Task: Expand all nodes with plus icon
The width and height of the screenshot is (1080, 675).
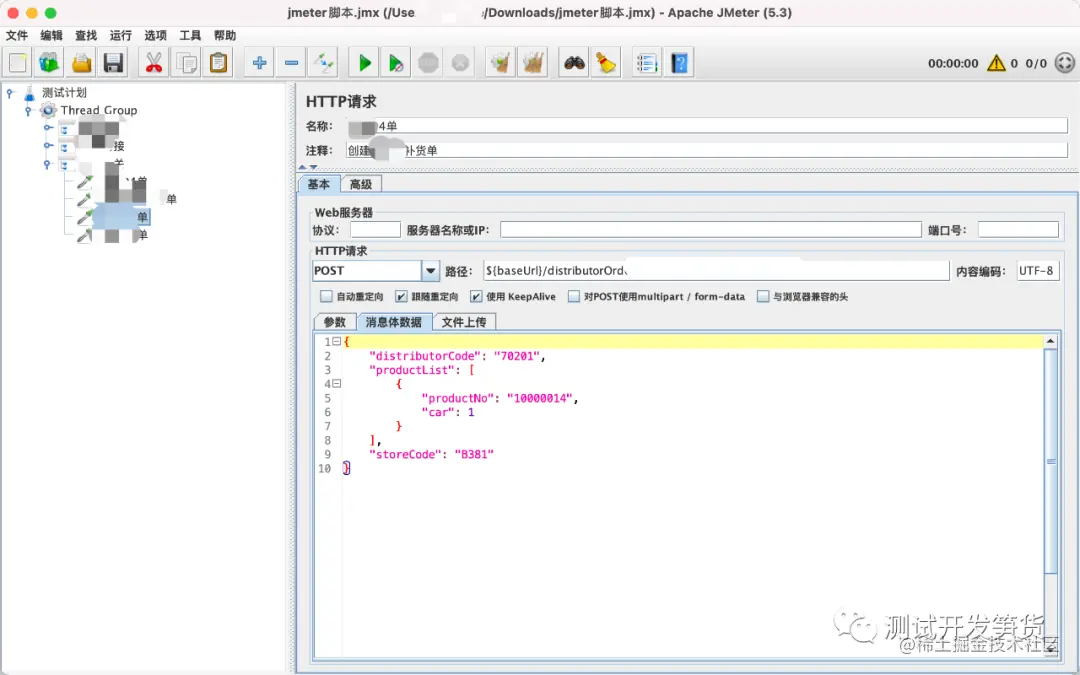Action: [260, 63]
